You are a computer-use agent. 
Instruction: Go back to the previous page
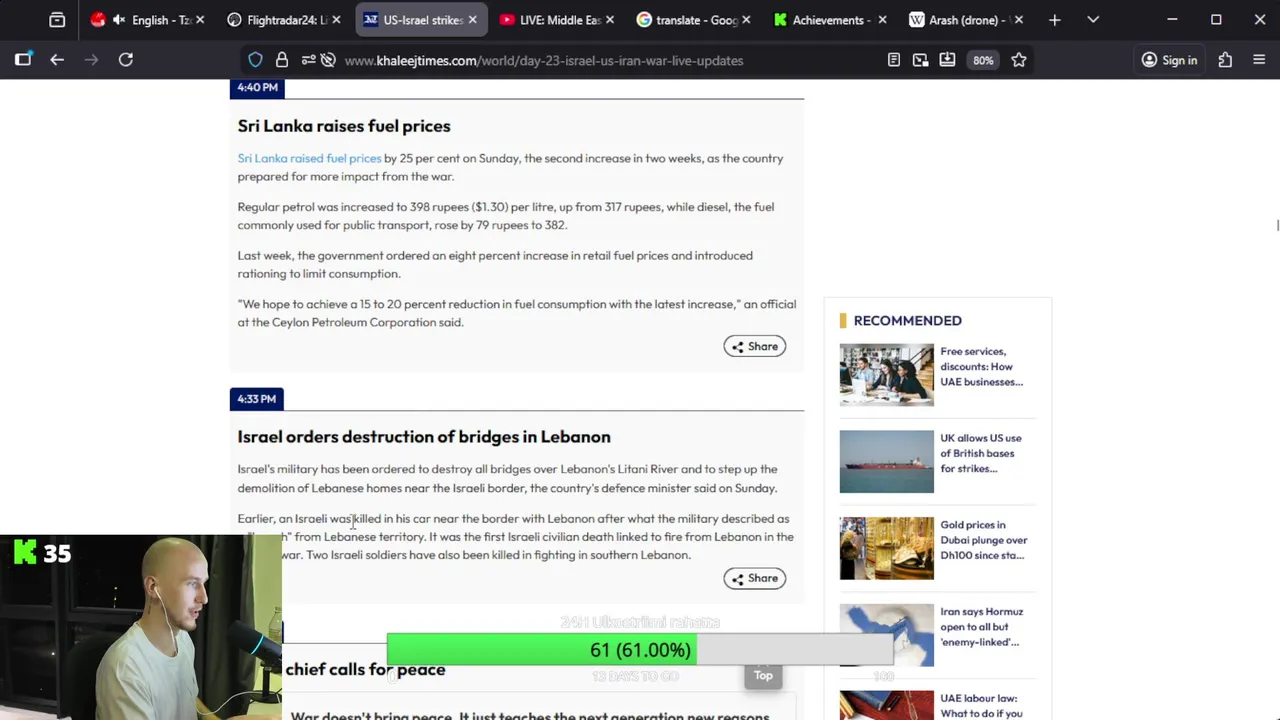(x=57, y=60)
